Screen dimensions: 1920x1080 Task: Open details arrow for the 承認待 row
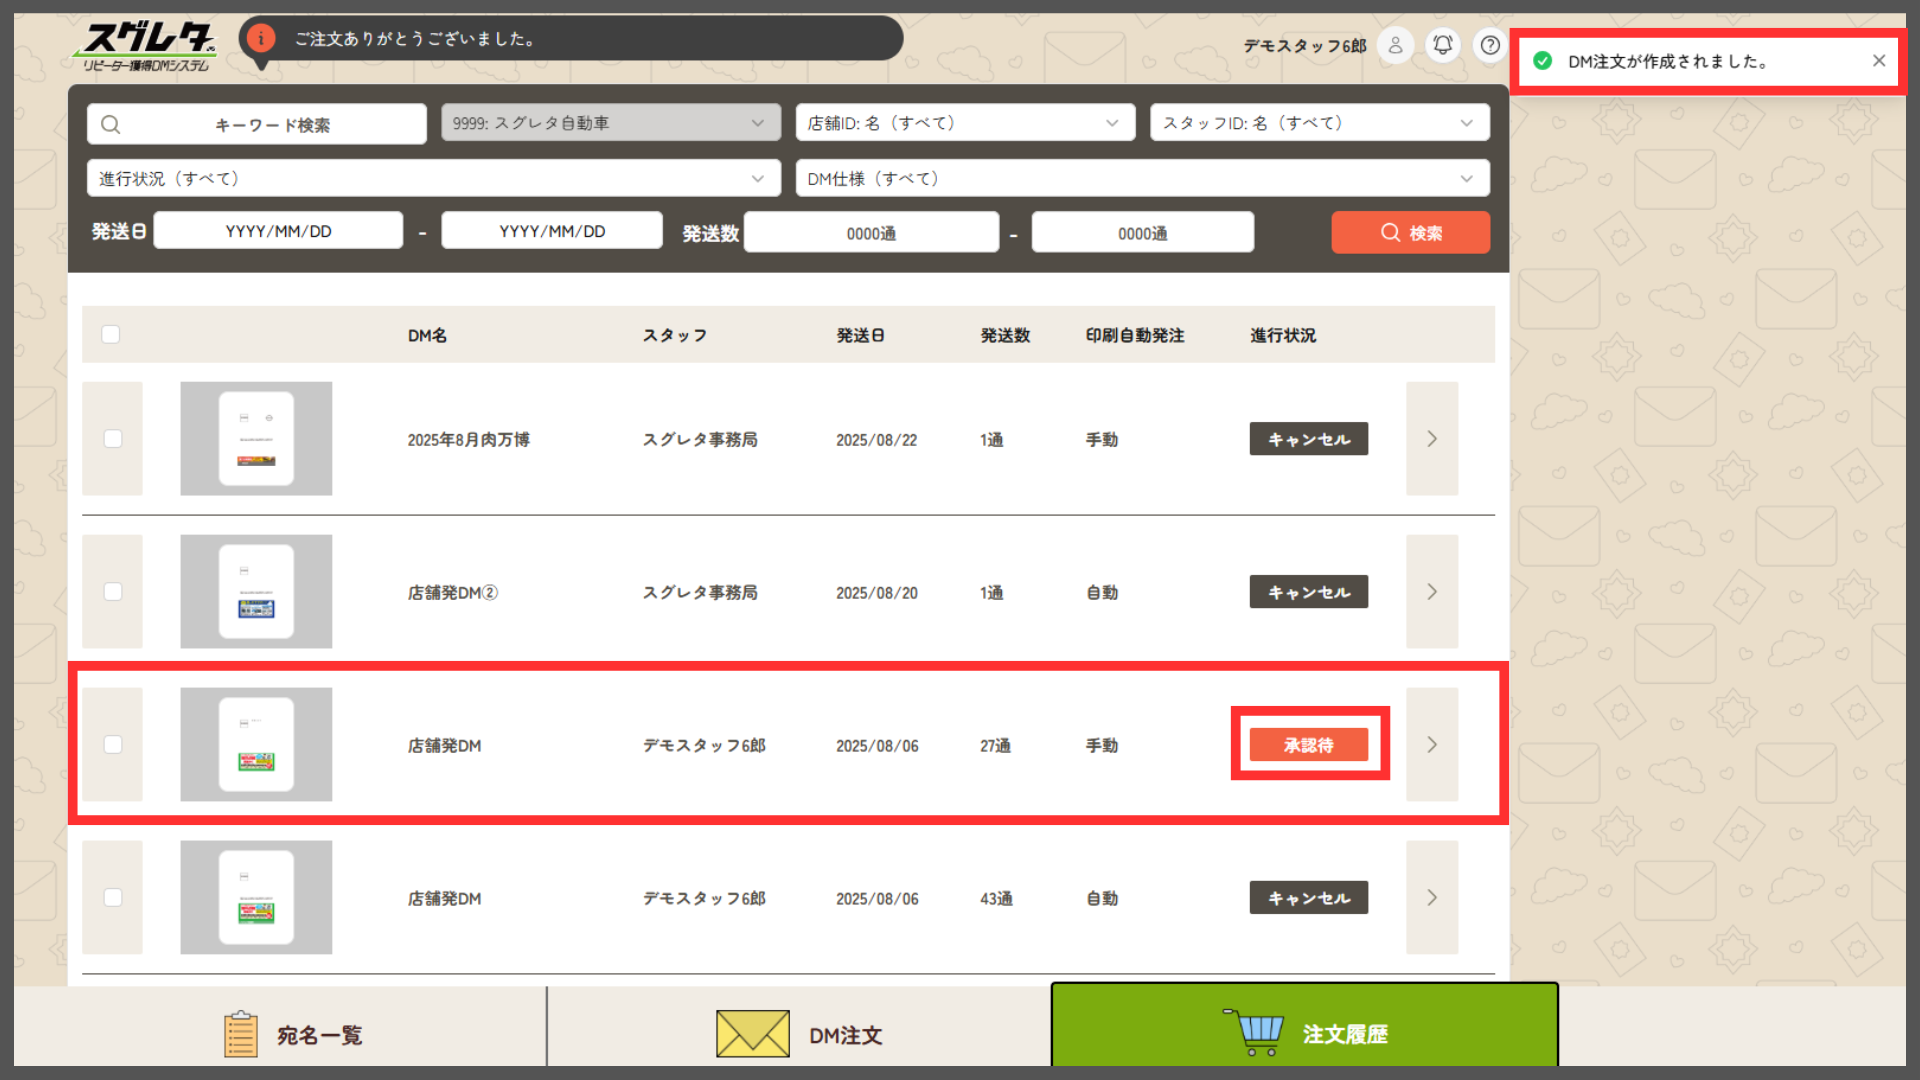tap(1431, 745)
